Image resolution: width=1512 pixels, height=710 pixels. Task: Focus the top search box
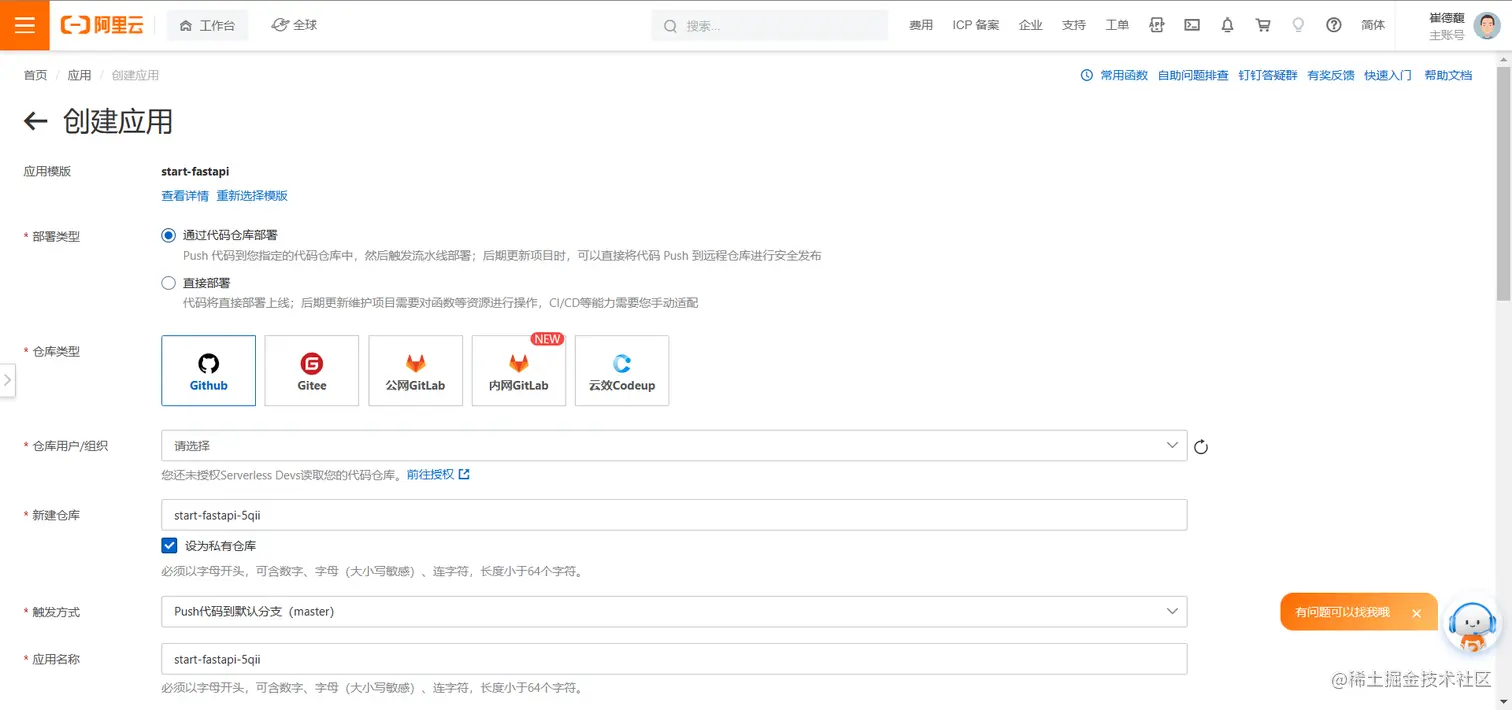click(x=770, y=25)
